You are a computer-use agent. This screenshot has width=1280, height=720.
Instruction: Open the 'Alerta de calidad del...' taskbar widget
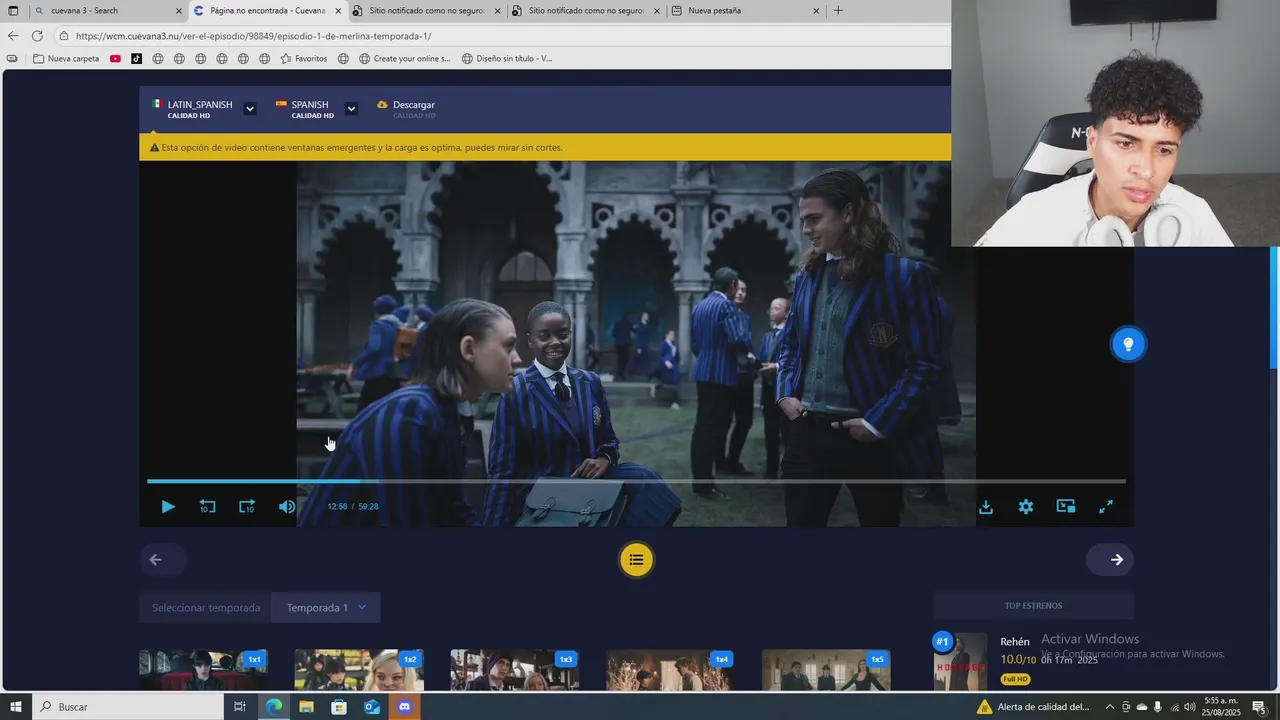[x=1034, y=707]
